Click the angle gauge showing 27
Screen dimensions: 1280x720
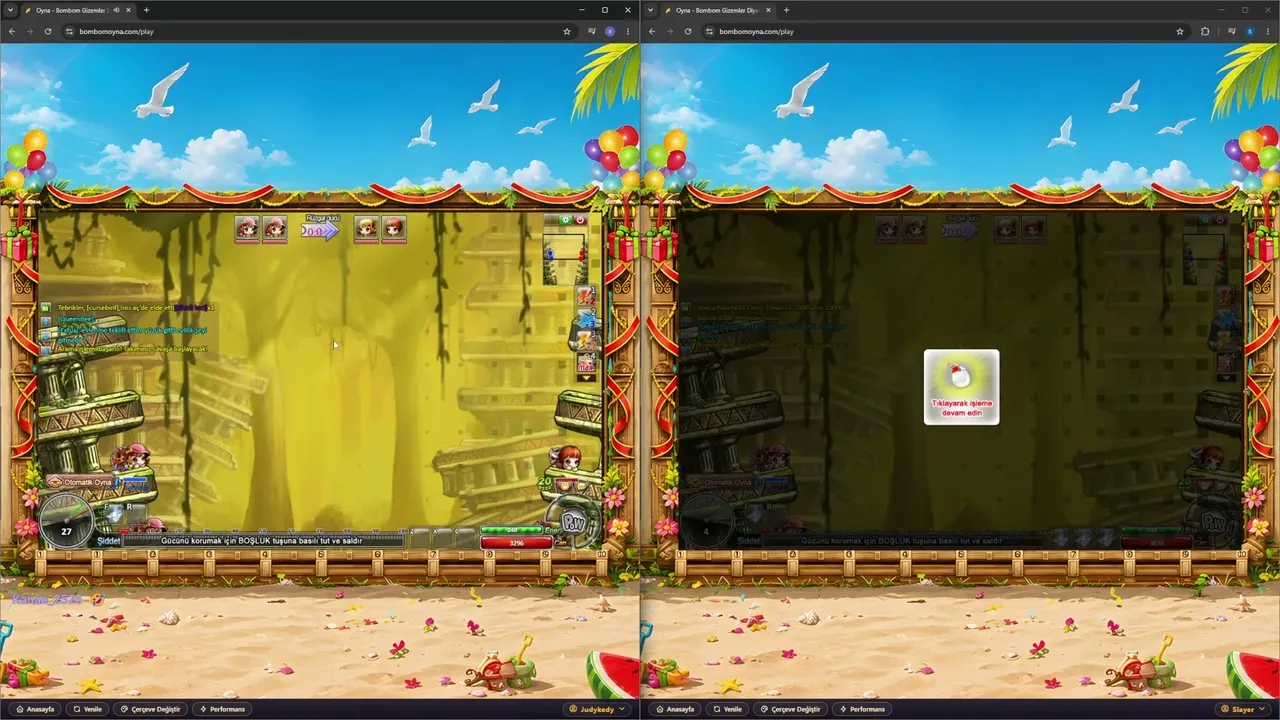pos(66,523)
